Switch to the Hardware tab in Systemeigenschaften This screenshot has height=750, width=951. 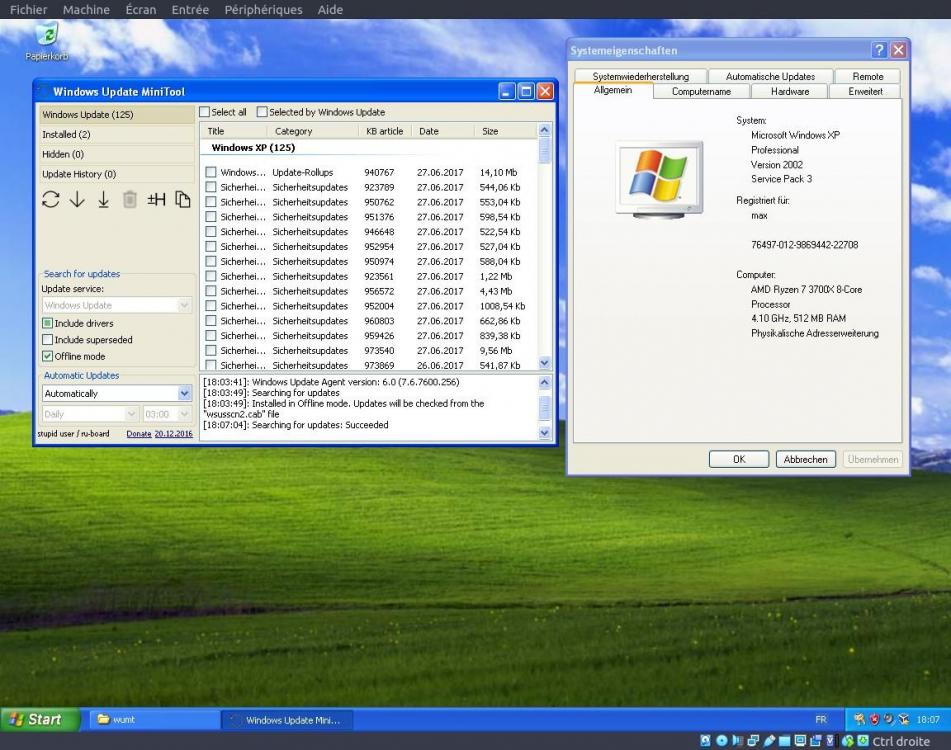[x=789, y=91]
